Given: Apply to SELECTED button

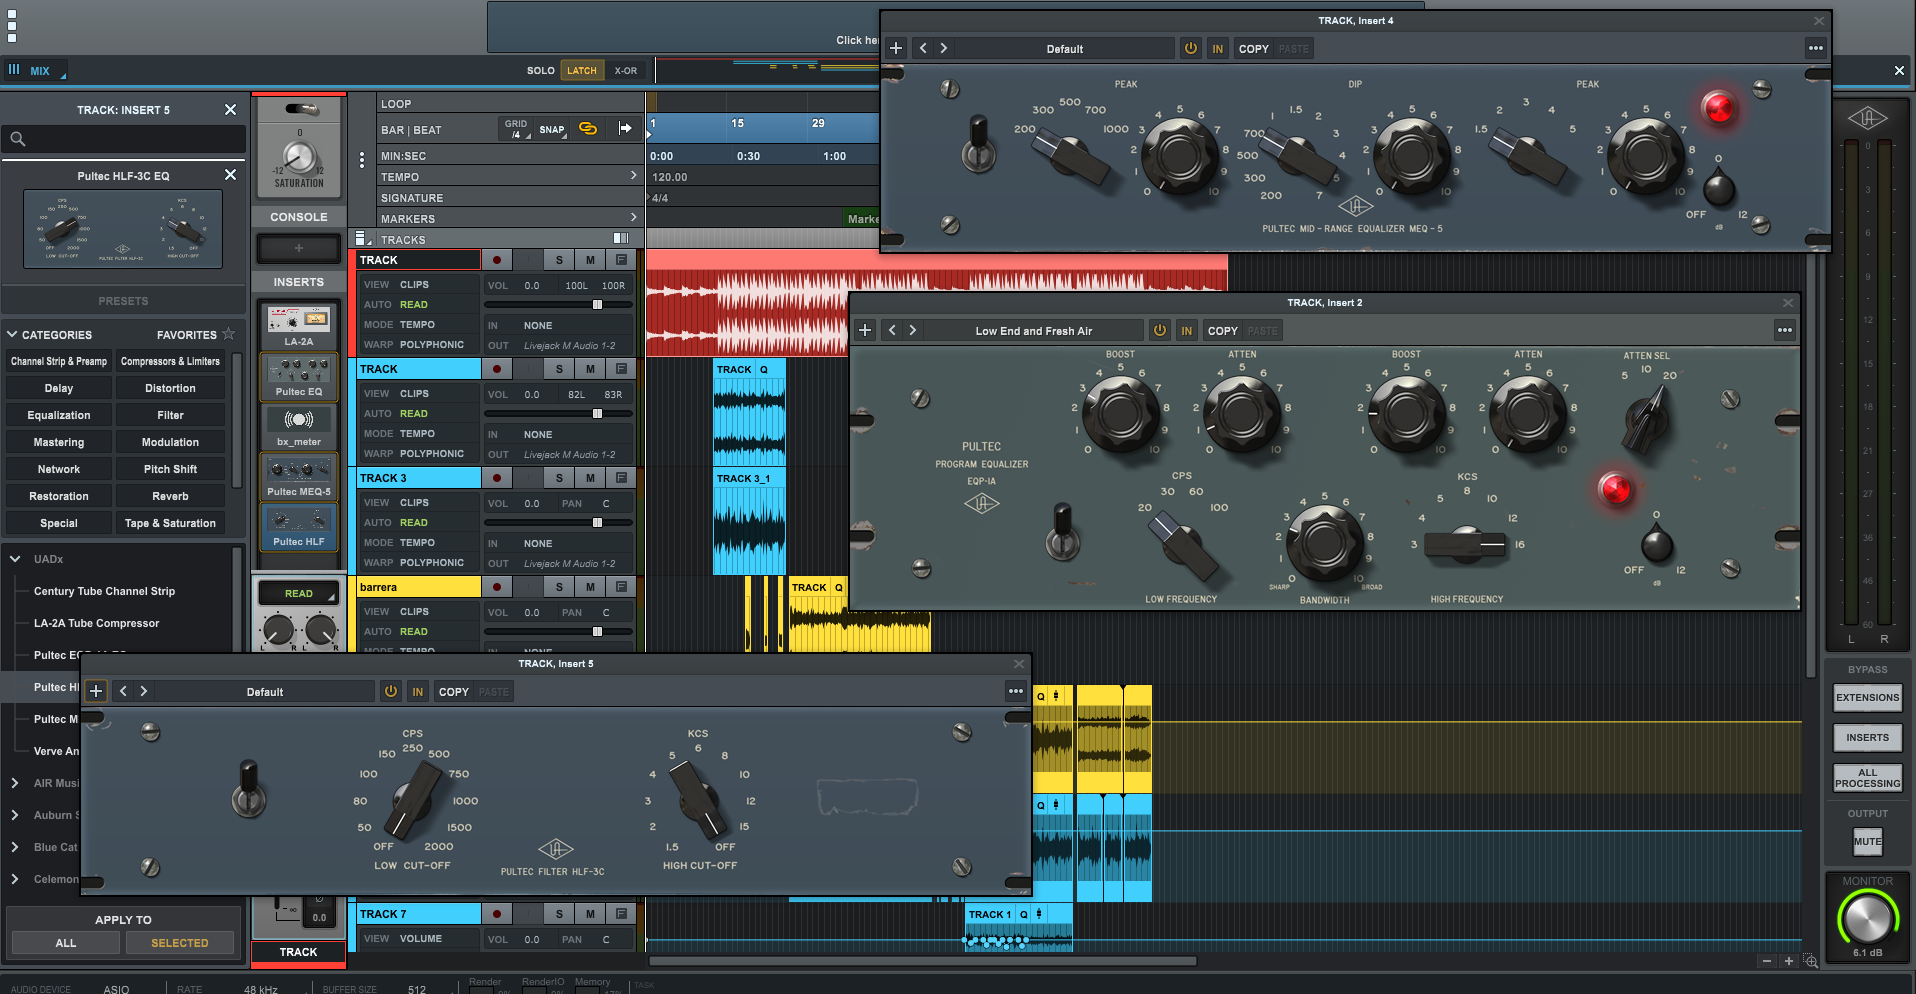Looking at the screenshot, I should click(180, 943).
